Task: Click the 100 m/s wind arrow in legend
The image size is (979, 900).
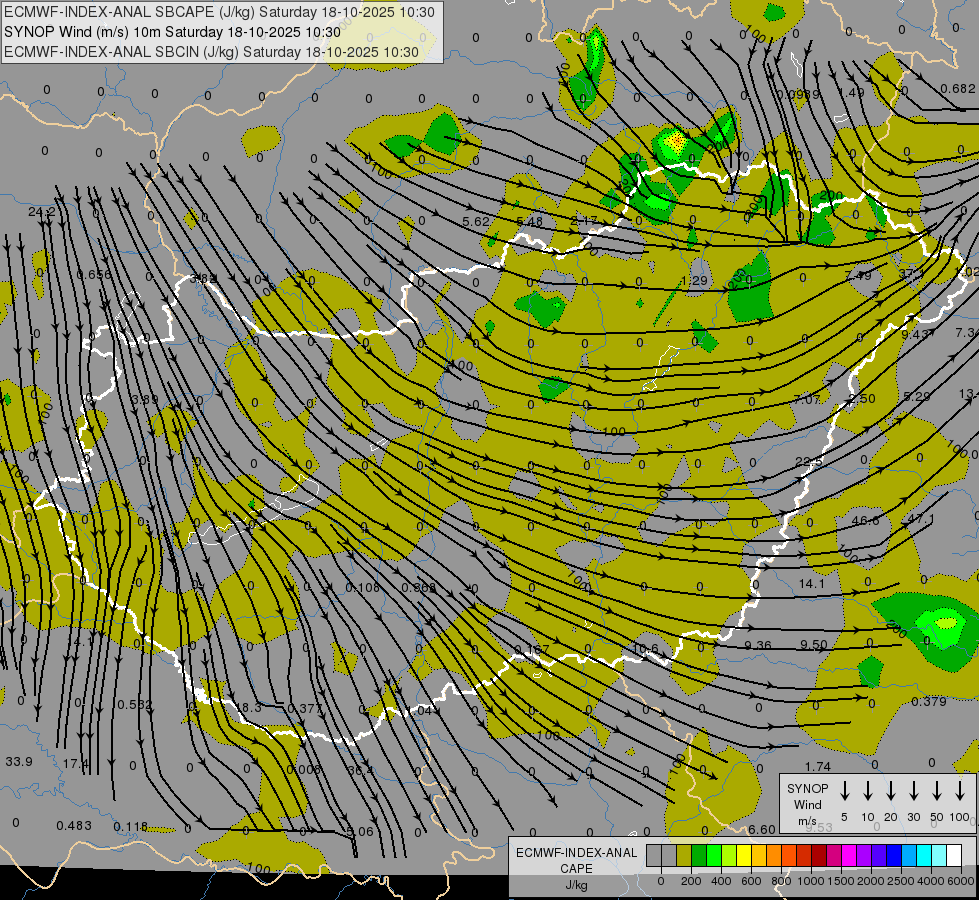Action: tap(960, 791)
